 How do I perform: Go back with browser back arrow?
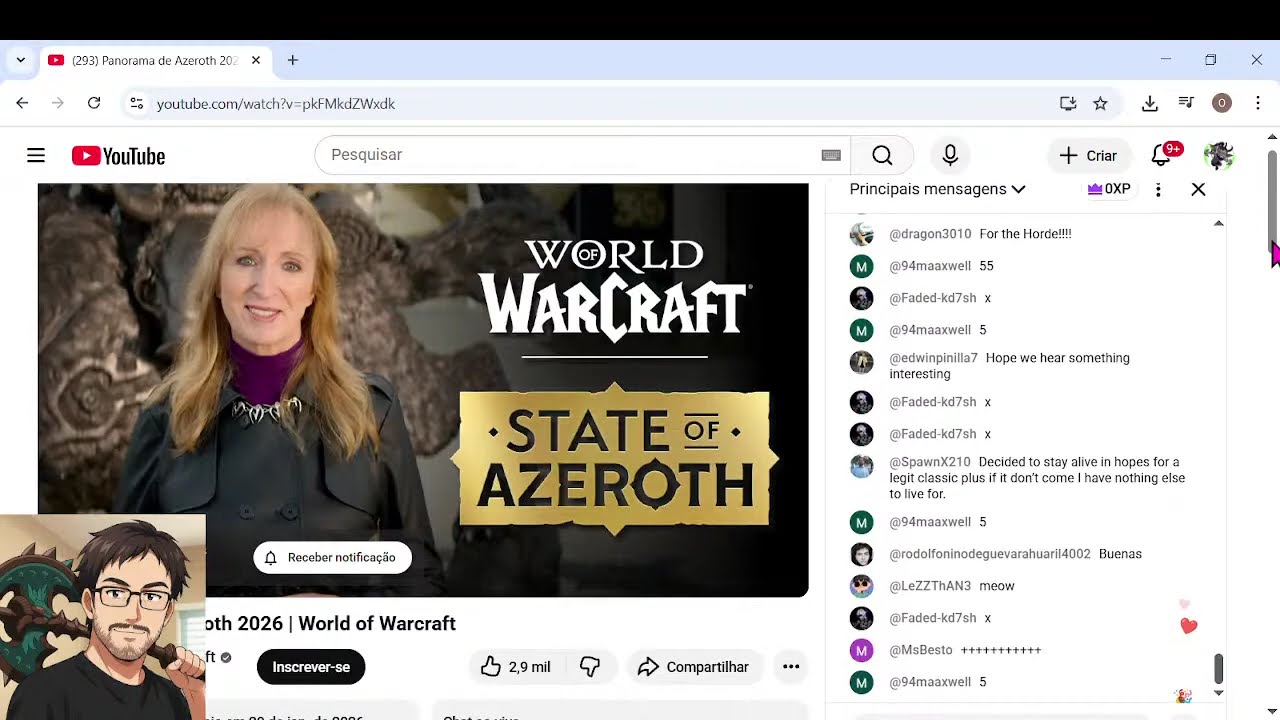click(22, 103)
